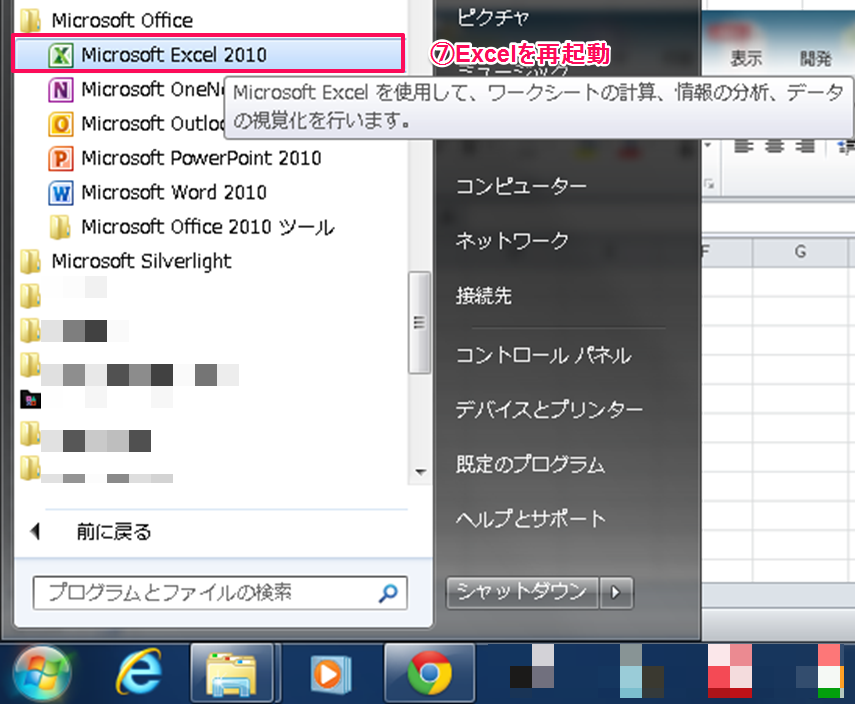Launch Microsoft Excel 2010 from the programs list
855x704 pixels.
coord(173,54)
